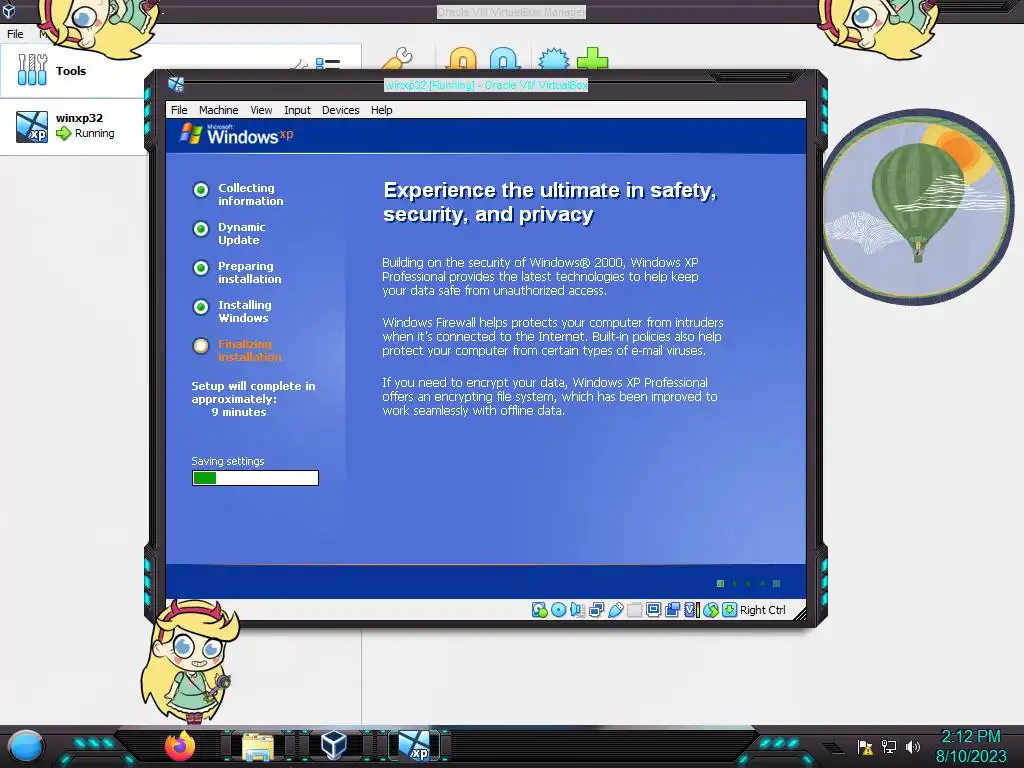This screenshot has width=1024, height=768.
Task: Click the Dynamic Update step marker
Action: pyautogui.click(x=200, y=229)
